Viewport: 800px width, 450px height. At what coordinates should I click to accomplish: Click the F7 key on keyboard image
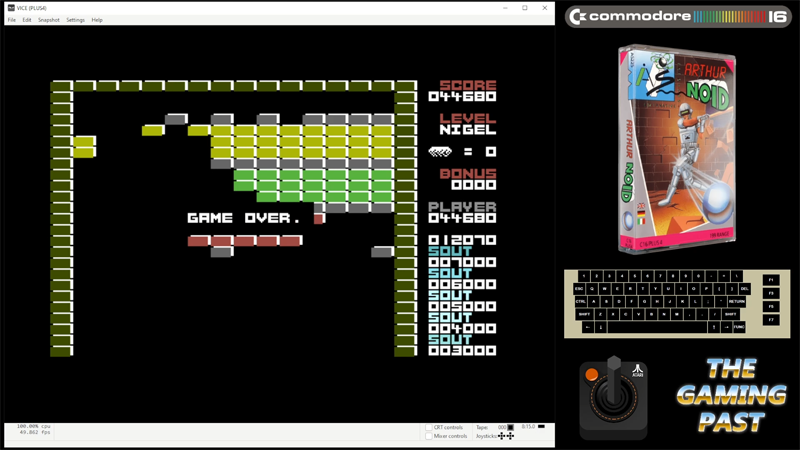click(771, 319)
